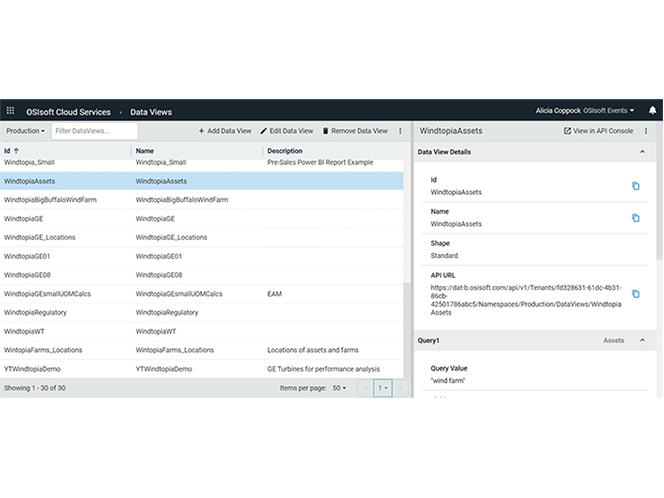
Task: Click 'Locations of assets and farms' description
Action: pos(313,350)
